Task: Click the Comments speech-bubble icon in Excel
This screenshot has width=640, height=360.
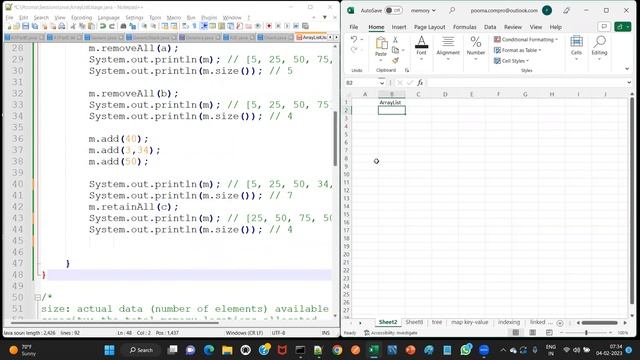Action: (x=604, y=27)
